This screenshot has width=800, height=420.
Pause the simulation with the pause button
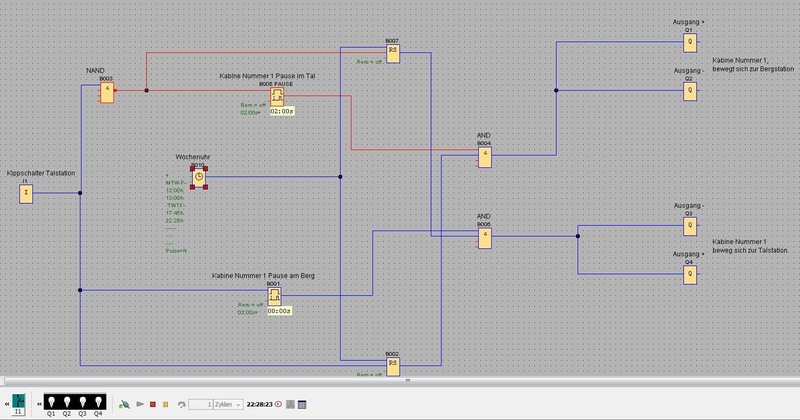click(165, 404)
